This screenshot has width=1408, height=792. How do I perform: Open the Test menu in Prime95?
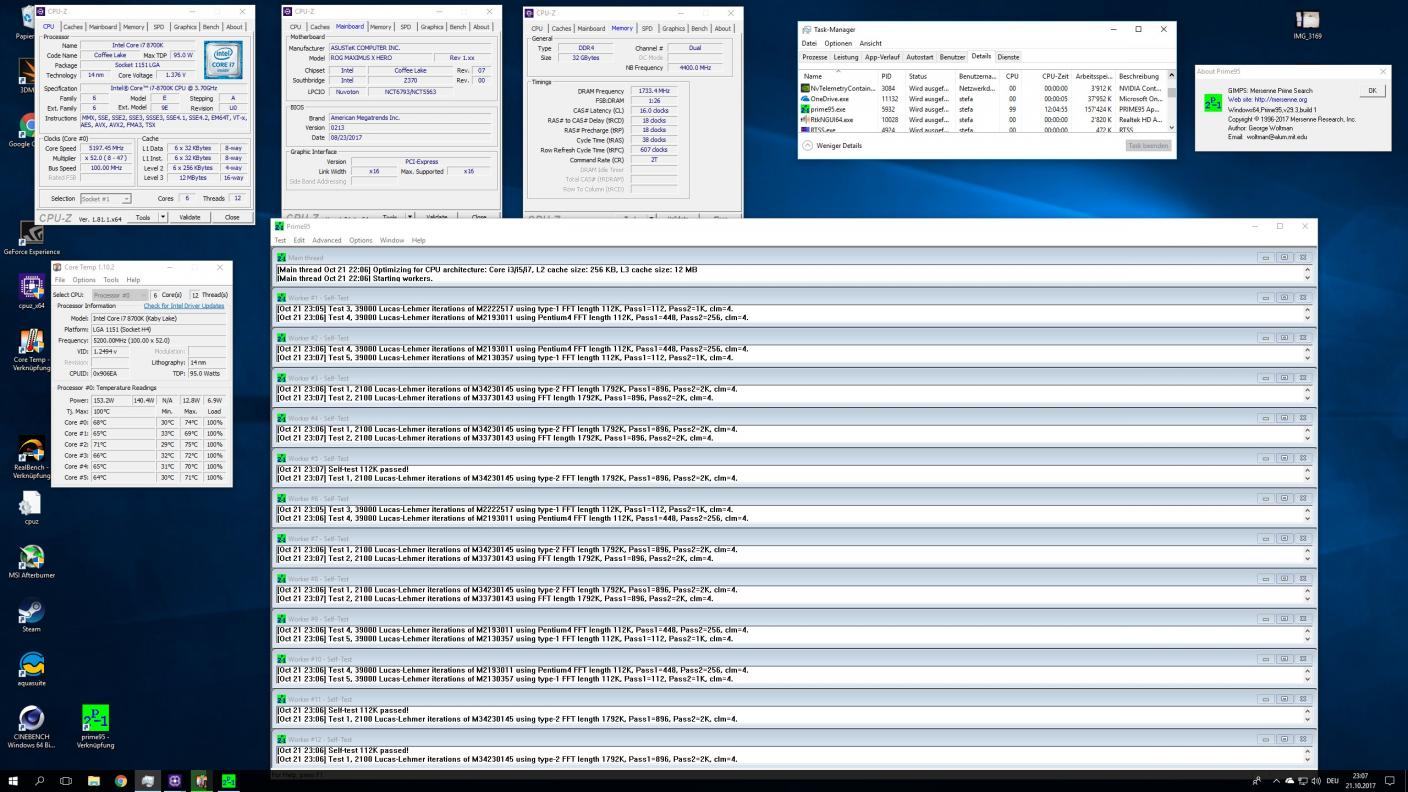tap(280, 240)
